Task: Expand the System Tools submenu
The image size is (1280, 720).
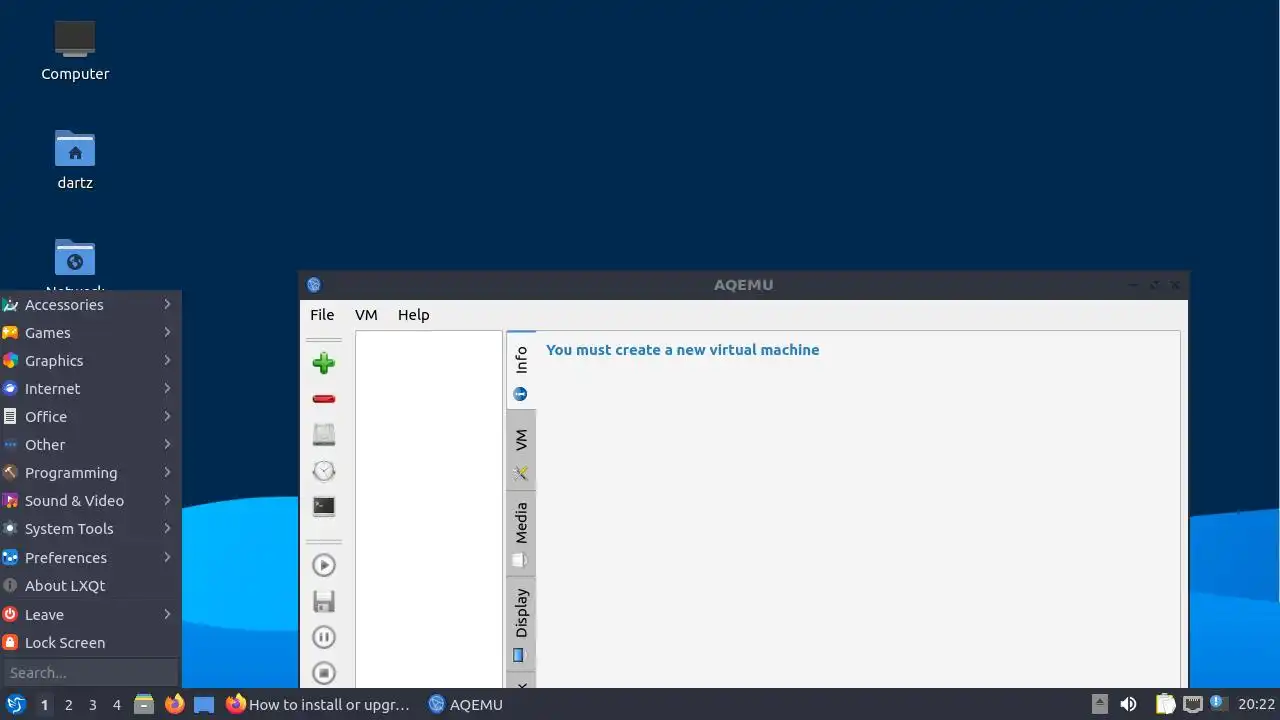Action: click(x=90, y=529)
